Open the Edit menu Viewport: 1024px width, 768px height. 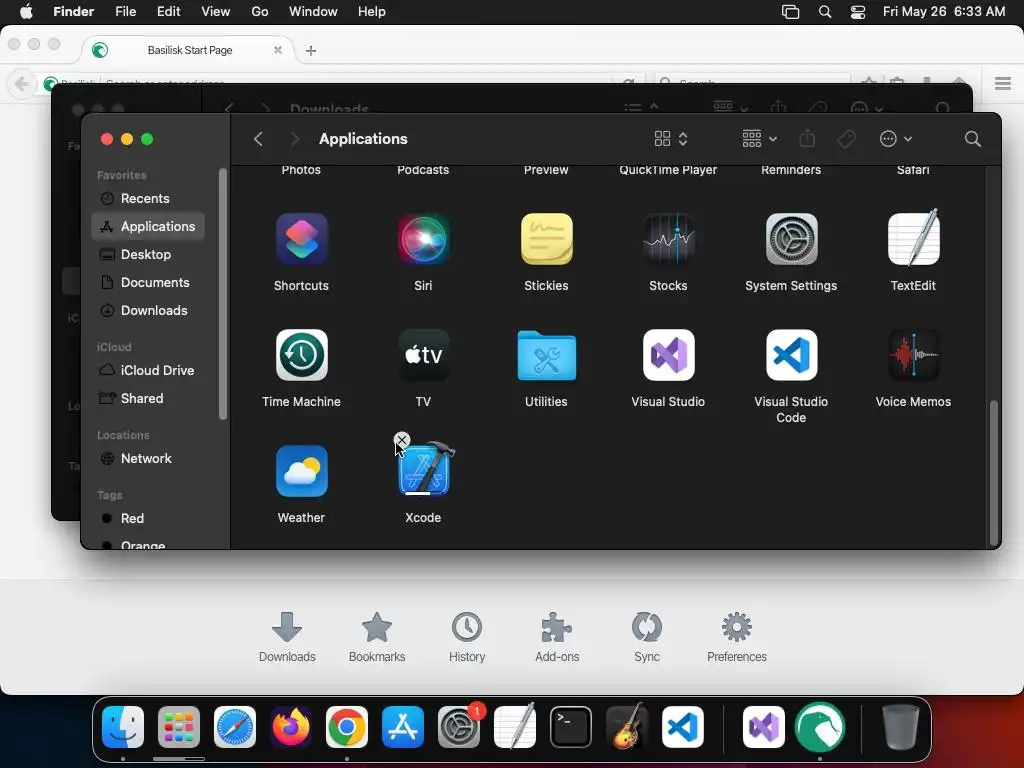pyautogui.click(x=168, y=12)
